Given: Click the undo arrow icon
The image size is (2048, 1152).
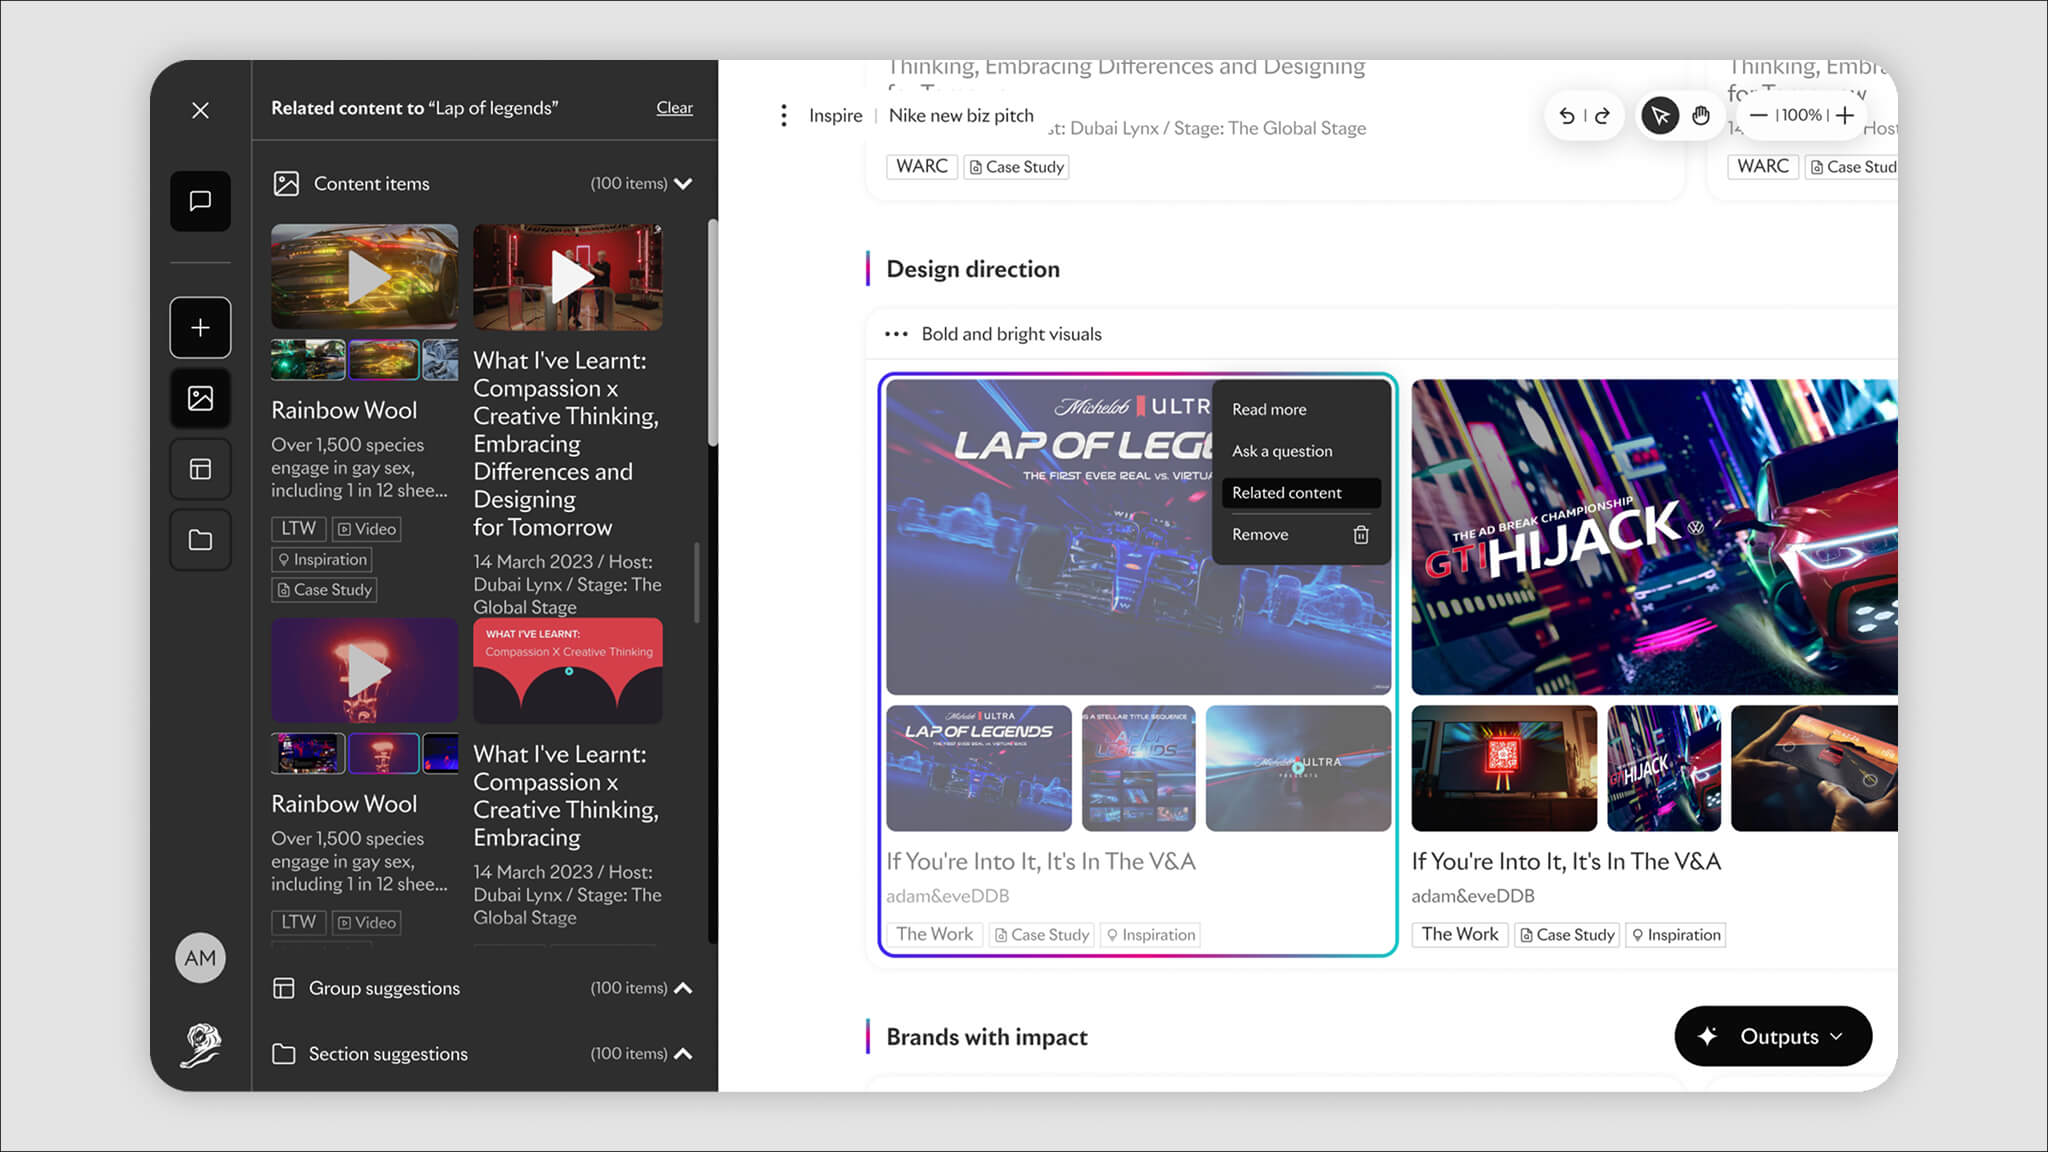Looking at the screenshot, I should [1567, 116].
